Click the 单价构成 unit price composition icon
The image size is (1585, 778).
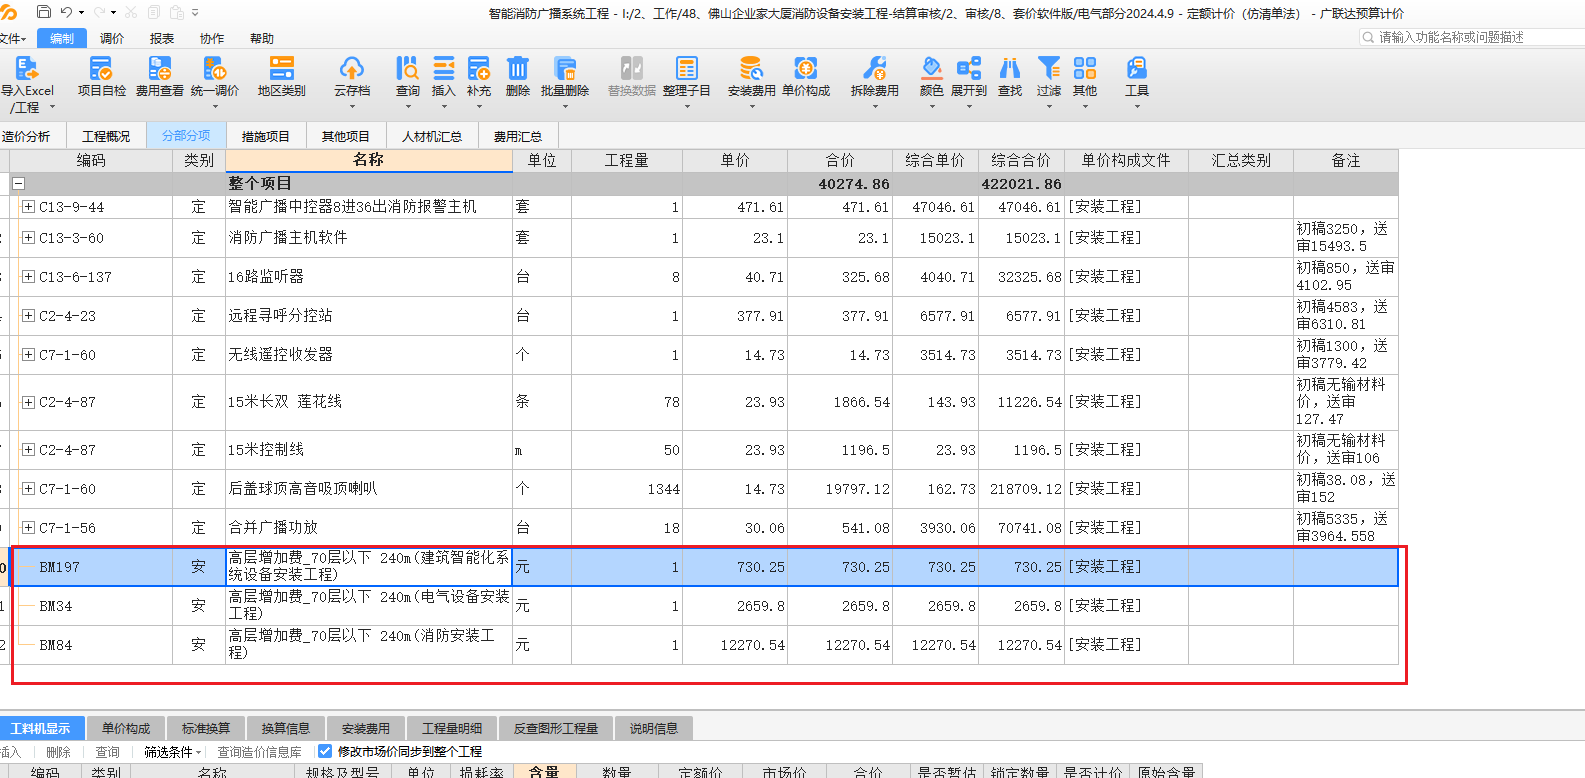pyautogui.click(x=806, y=68)
